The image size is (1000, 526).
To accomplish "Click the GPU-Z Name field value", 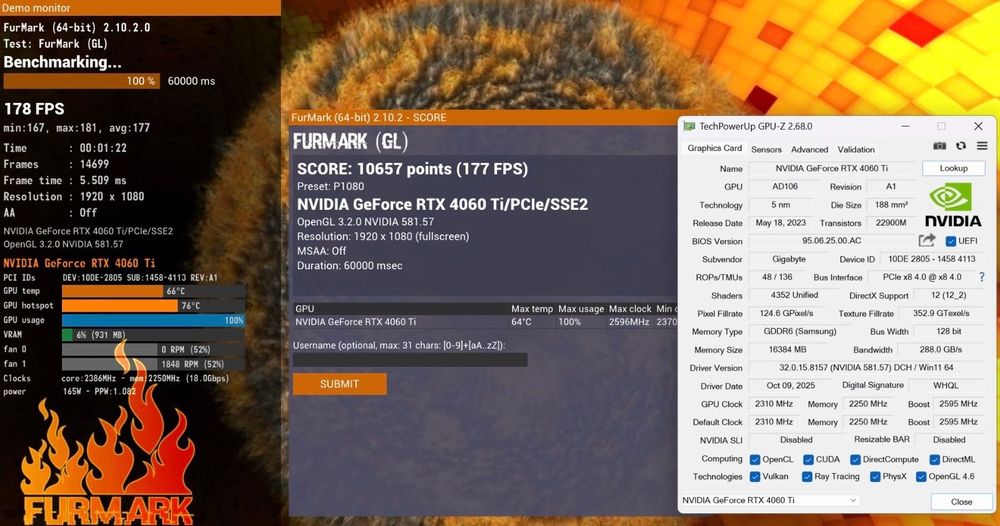I will 831,168.
